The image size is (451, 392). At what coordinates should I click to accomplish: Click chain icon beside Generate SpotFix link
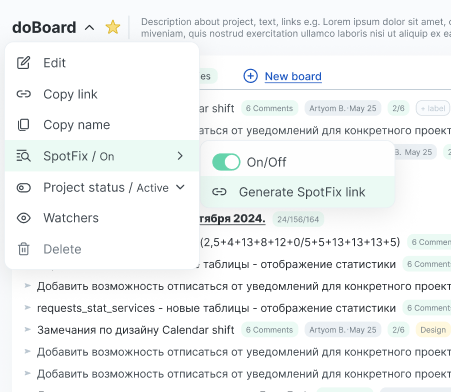tap(219, 192)
